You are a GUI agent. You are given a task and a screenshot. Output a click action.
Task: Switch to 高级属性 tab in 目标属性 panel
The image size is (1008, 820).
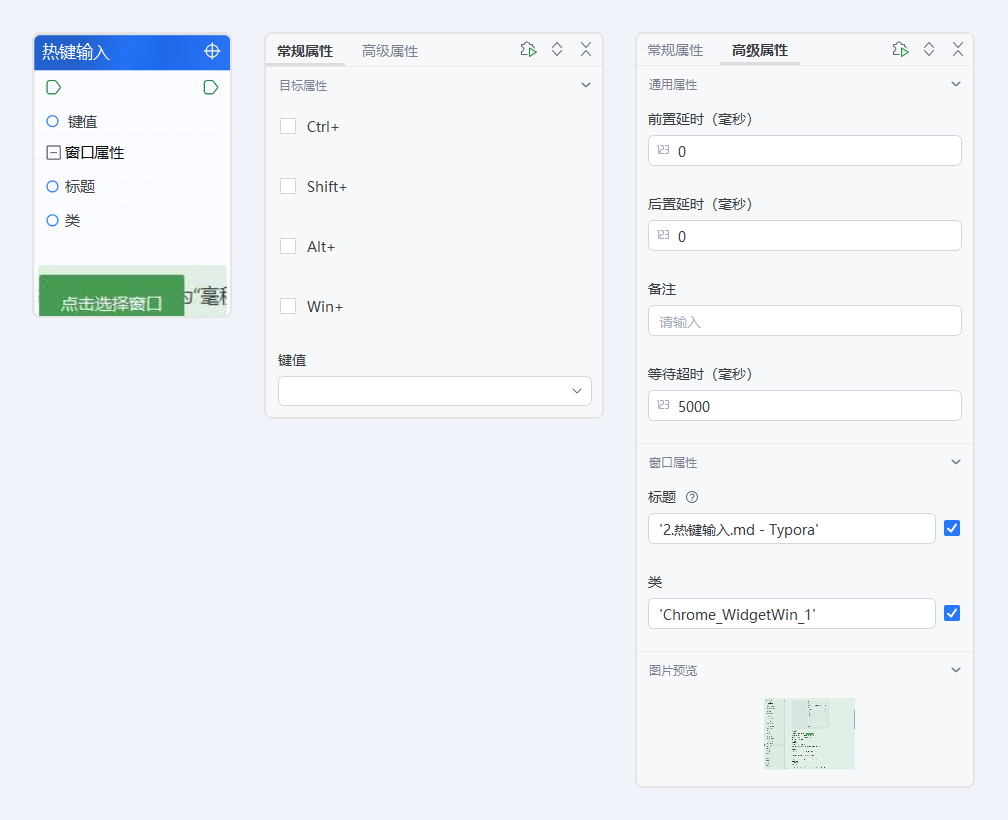click(x=390, y=51)
